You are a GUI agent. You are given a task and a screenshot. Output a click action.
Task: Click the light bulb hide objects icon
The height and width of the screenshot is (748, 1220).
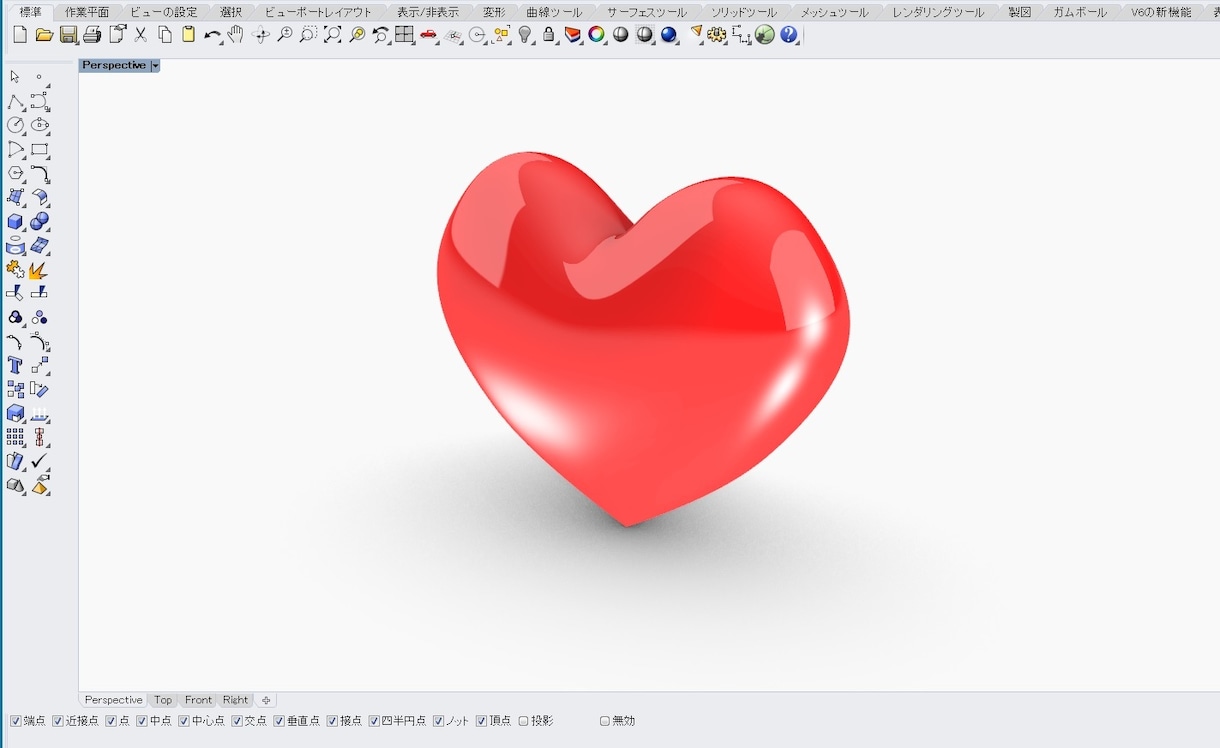click(525, 35)
